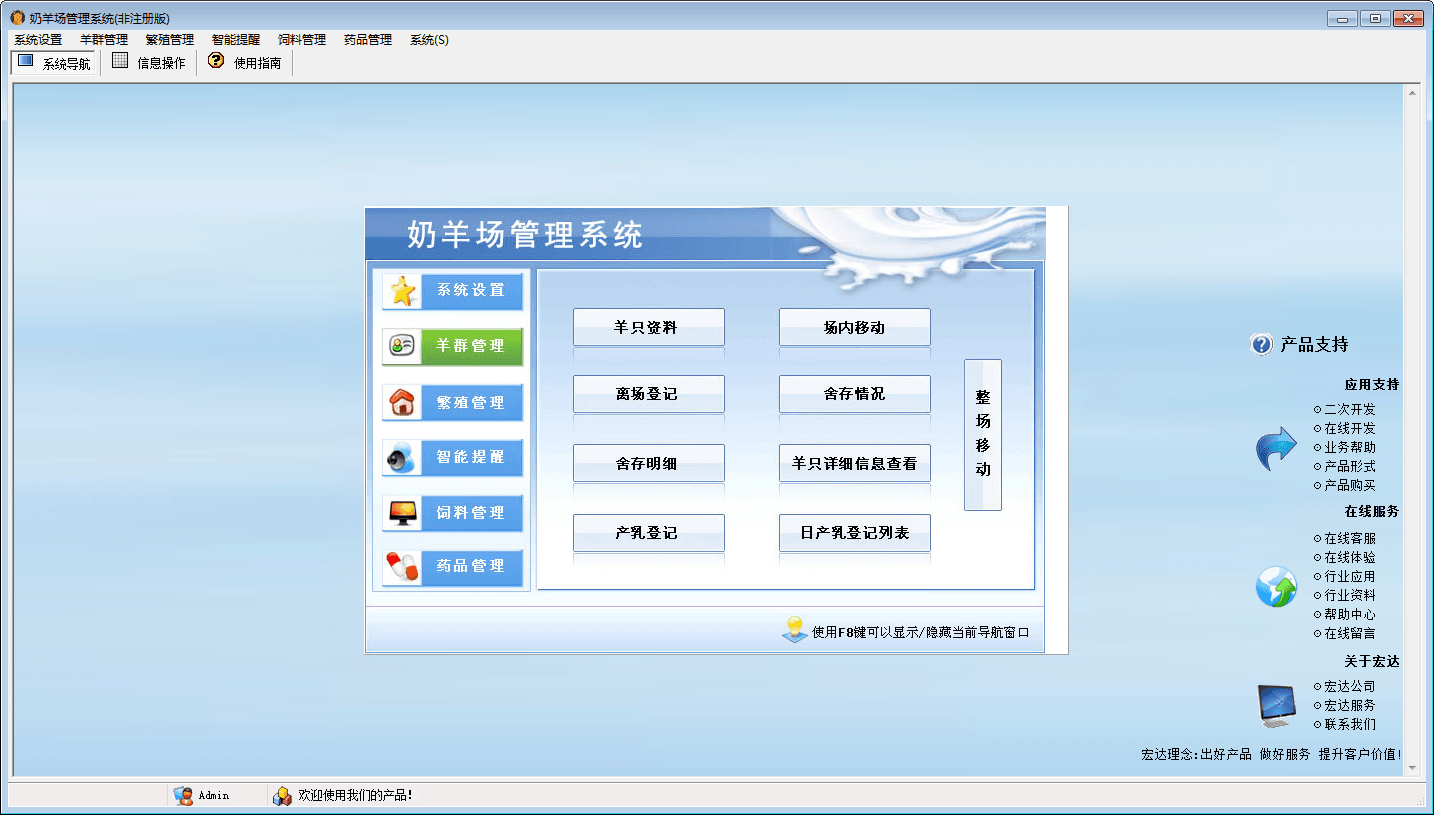Open the 帮助中心 link
Viewport: 1434px width, 815px height.
[x=1350, y=614]
